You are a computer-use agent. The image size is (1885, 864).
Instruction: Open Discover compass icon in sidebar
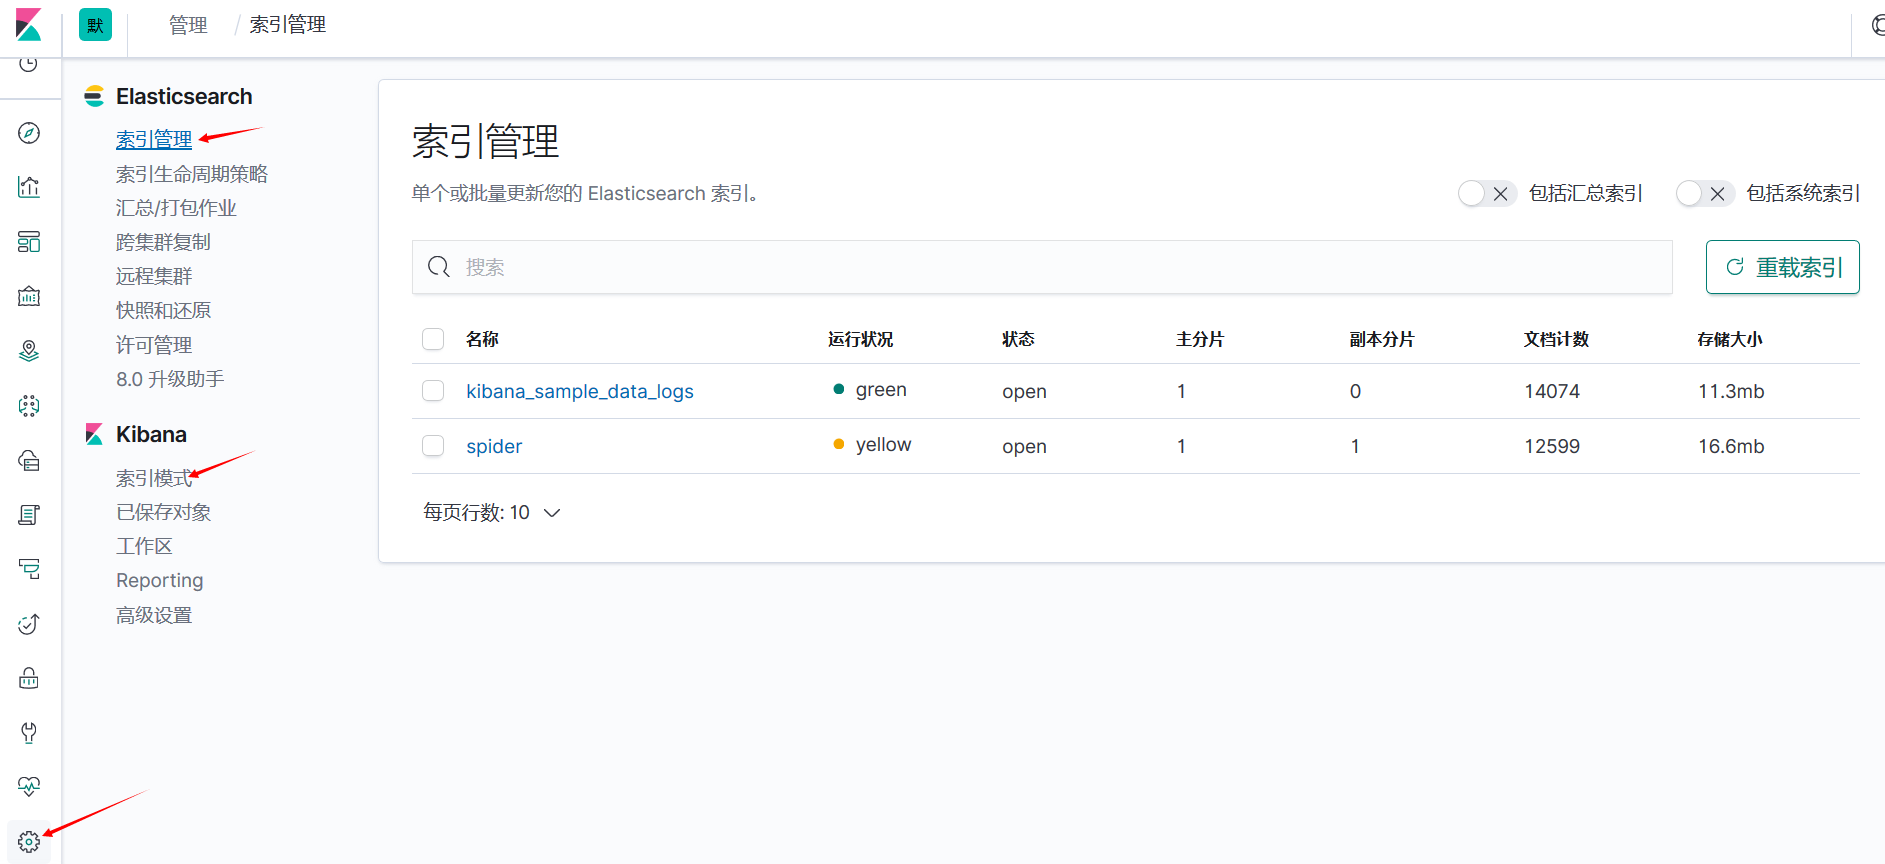coord(29,133)
